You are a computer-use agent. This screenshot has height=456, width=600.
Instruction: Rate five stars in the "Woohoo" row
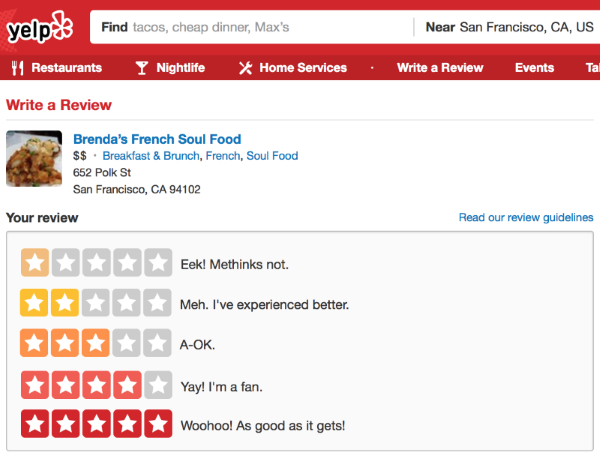pyautogui.click(x=157, y=424)
